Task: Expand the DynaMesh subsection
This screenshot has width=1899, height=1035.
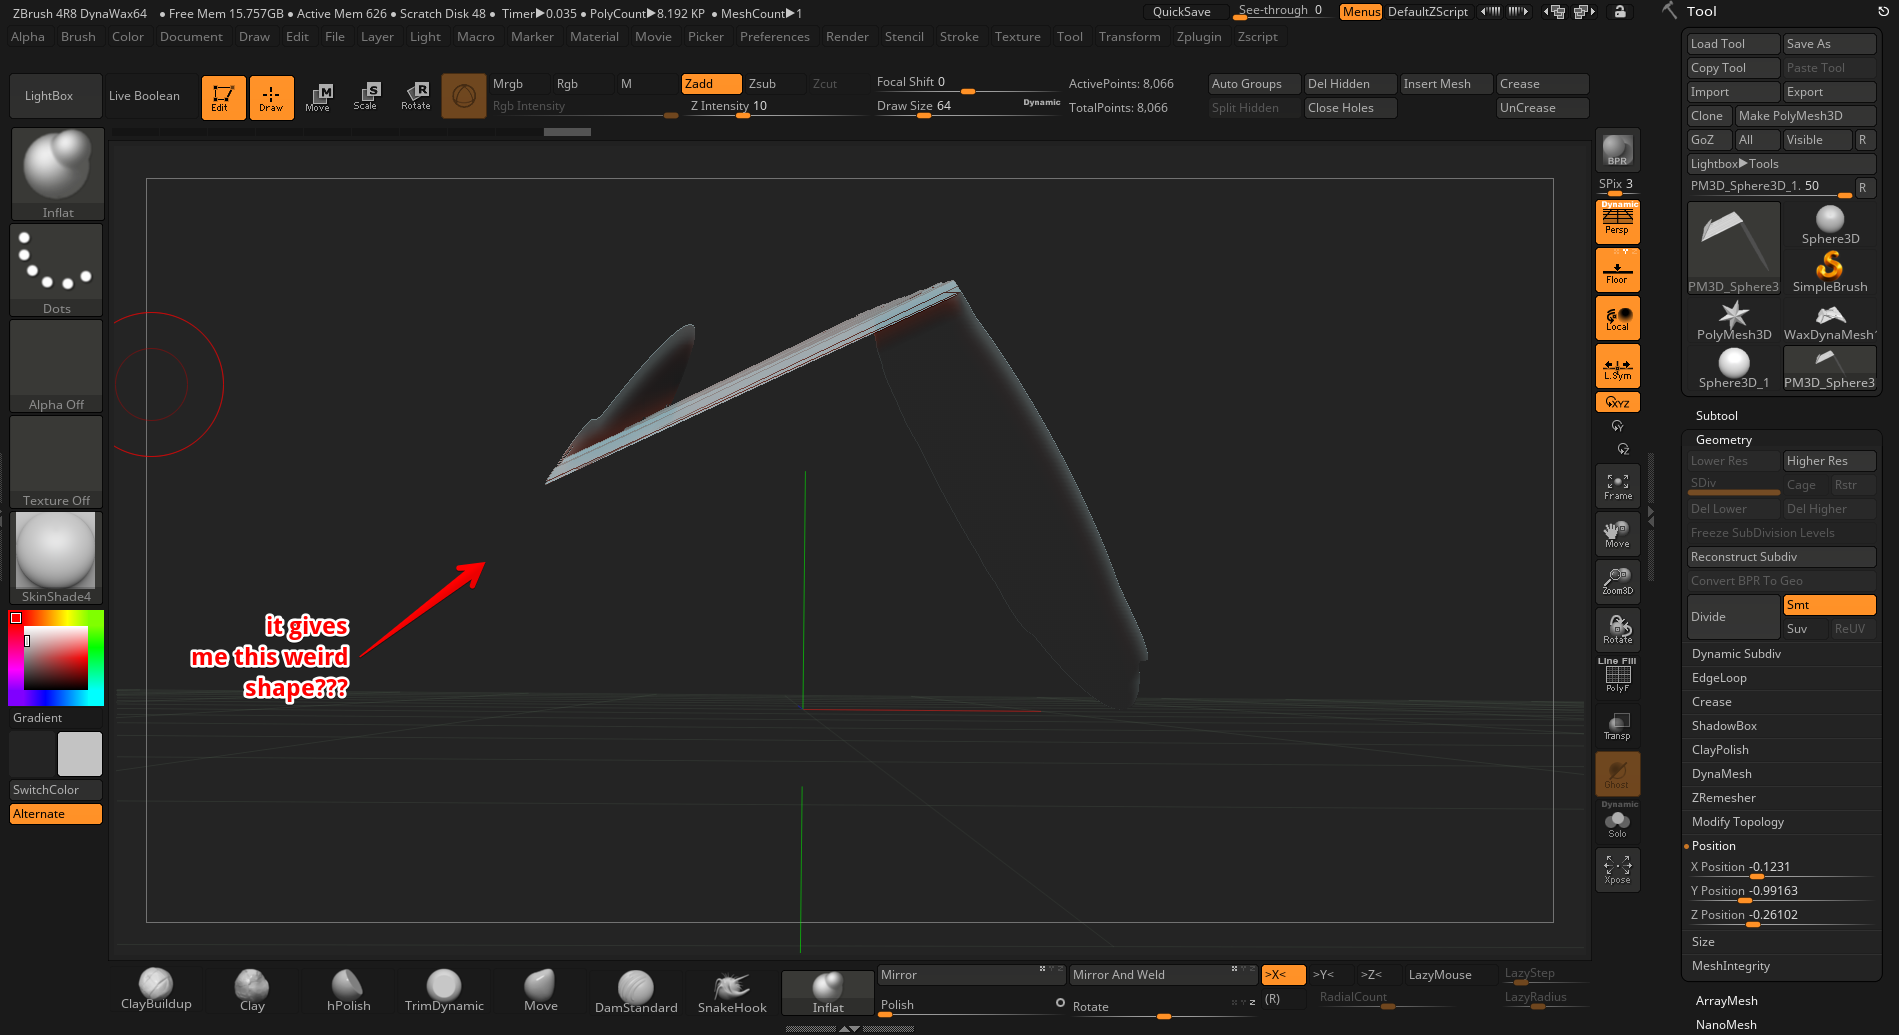Action: 1721,774
